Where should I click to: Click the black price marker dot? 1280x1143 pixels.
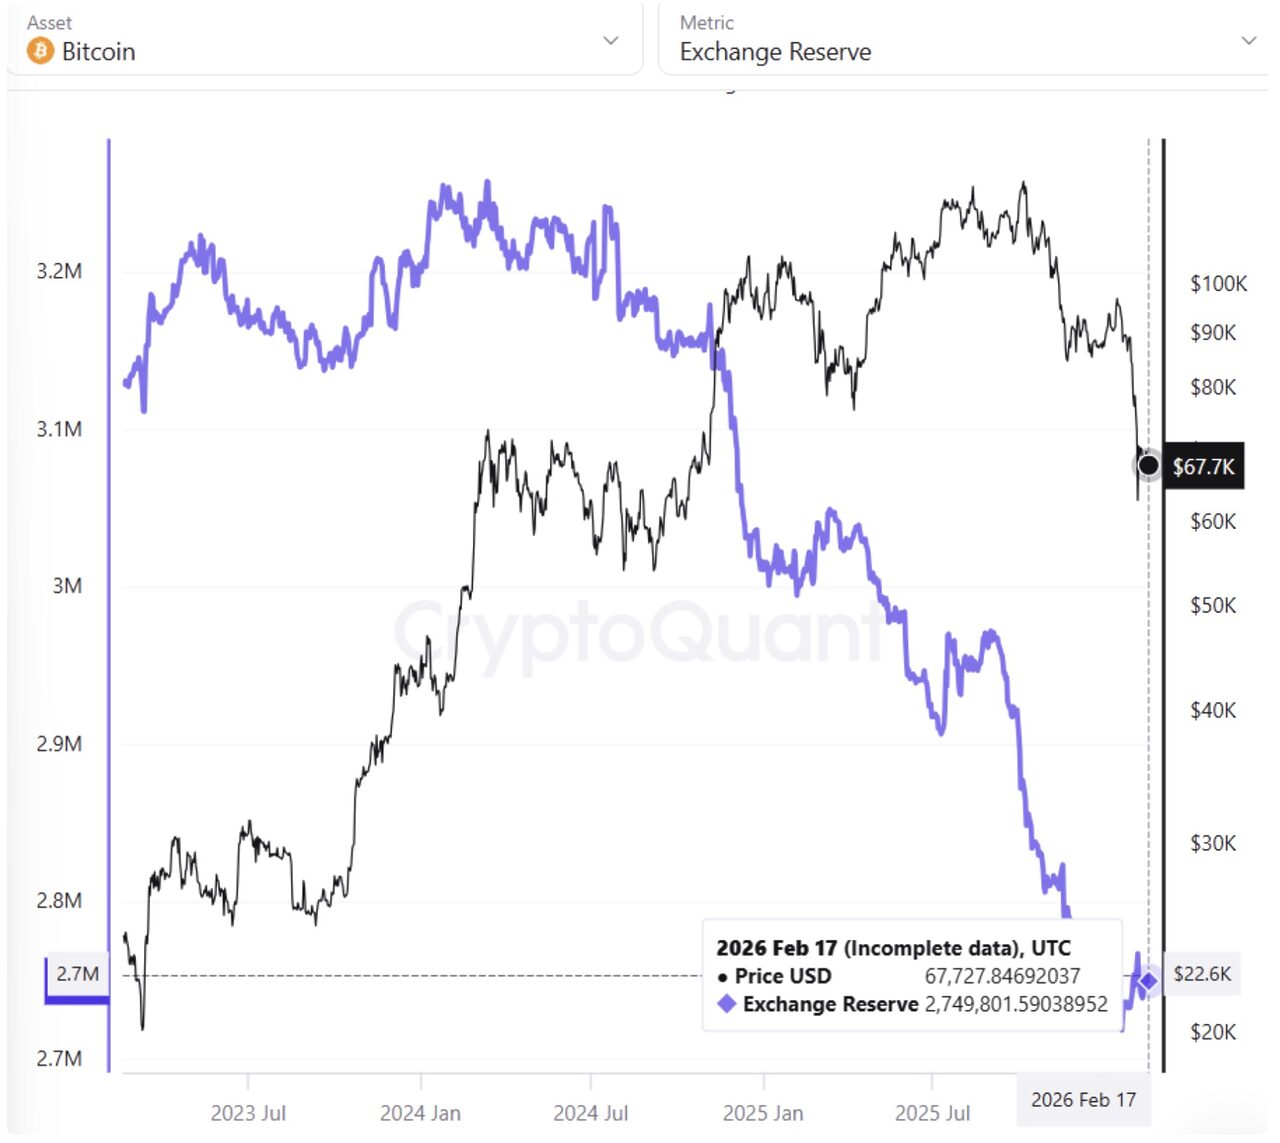coord(1149,465)
